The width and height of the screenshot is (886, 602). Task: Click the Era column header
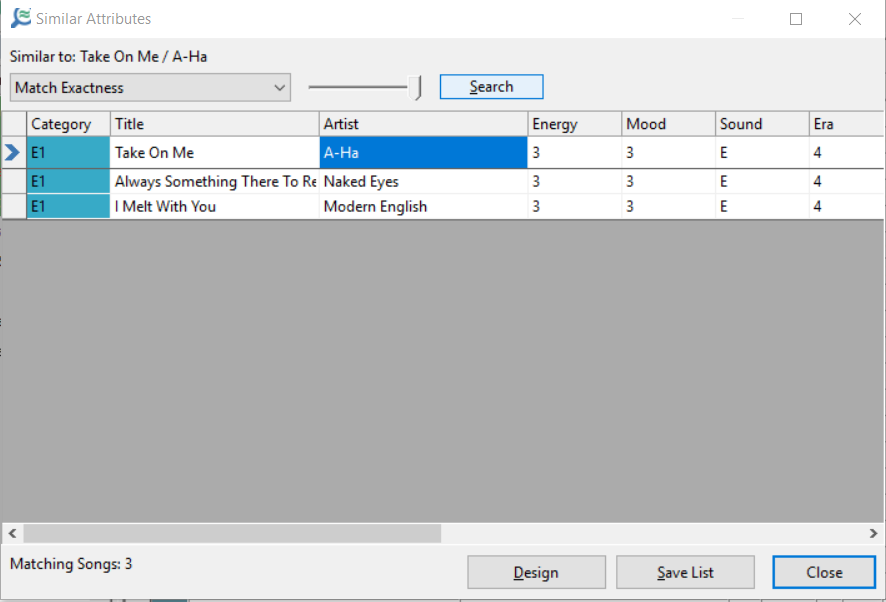[846, 124]
